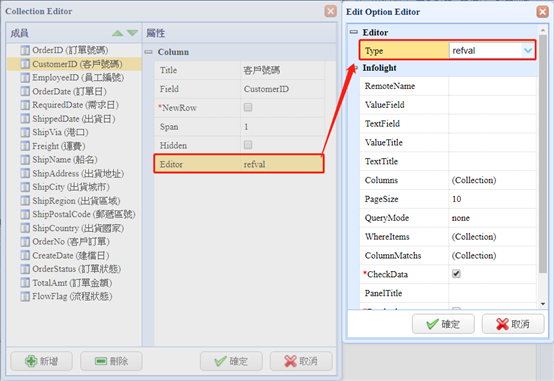Screen dimensions: 554x381
Task: Open the Type dropdown arrow
Action: pos(528,51)
